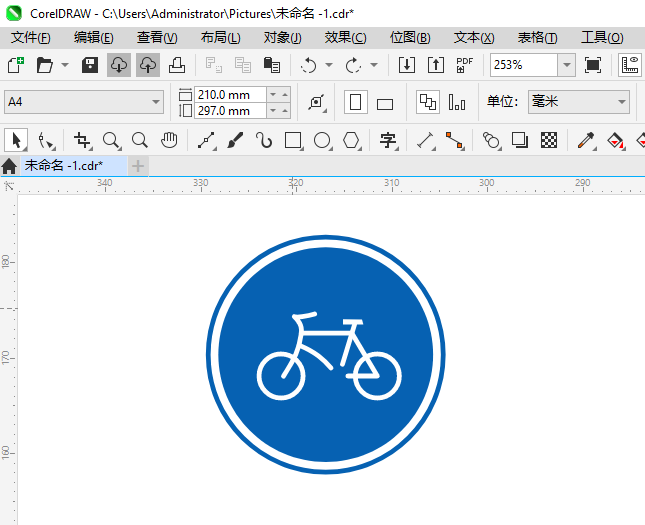The image size is (645, 525).
Task: Toggle full-screen preview
Action: [593, 65]
